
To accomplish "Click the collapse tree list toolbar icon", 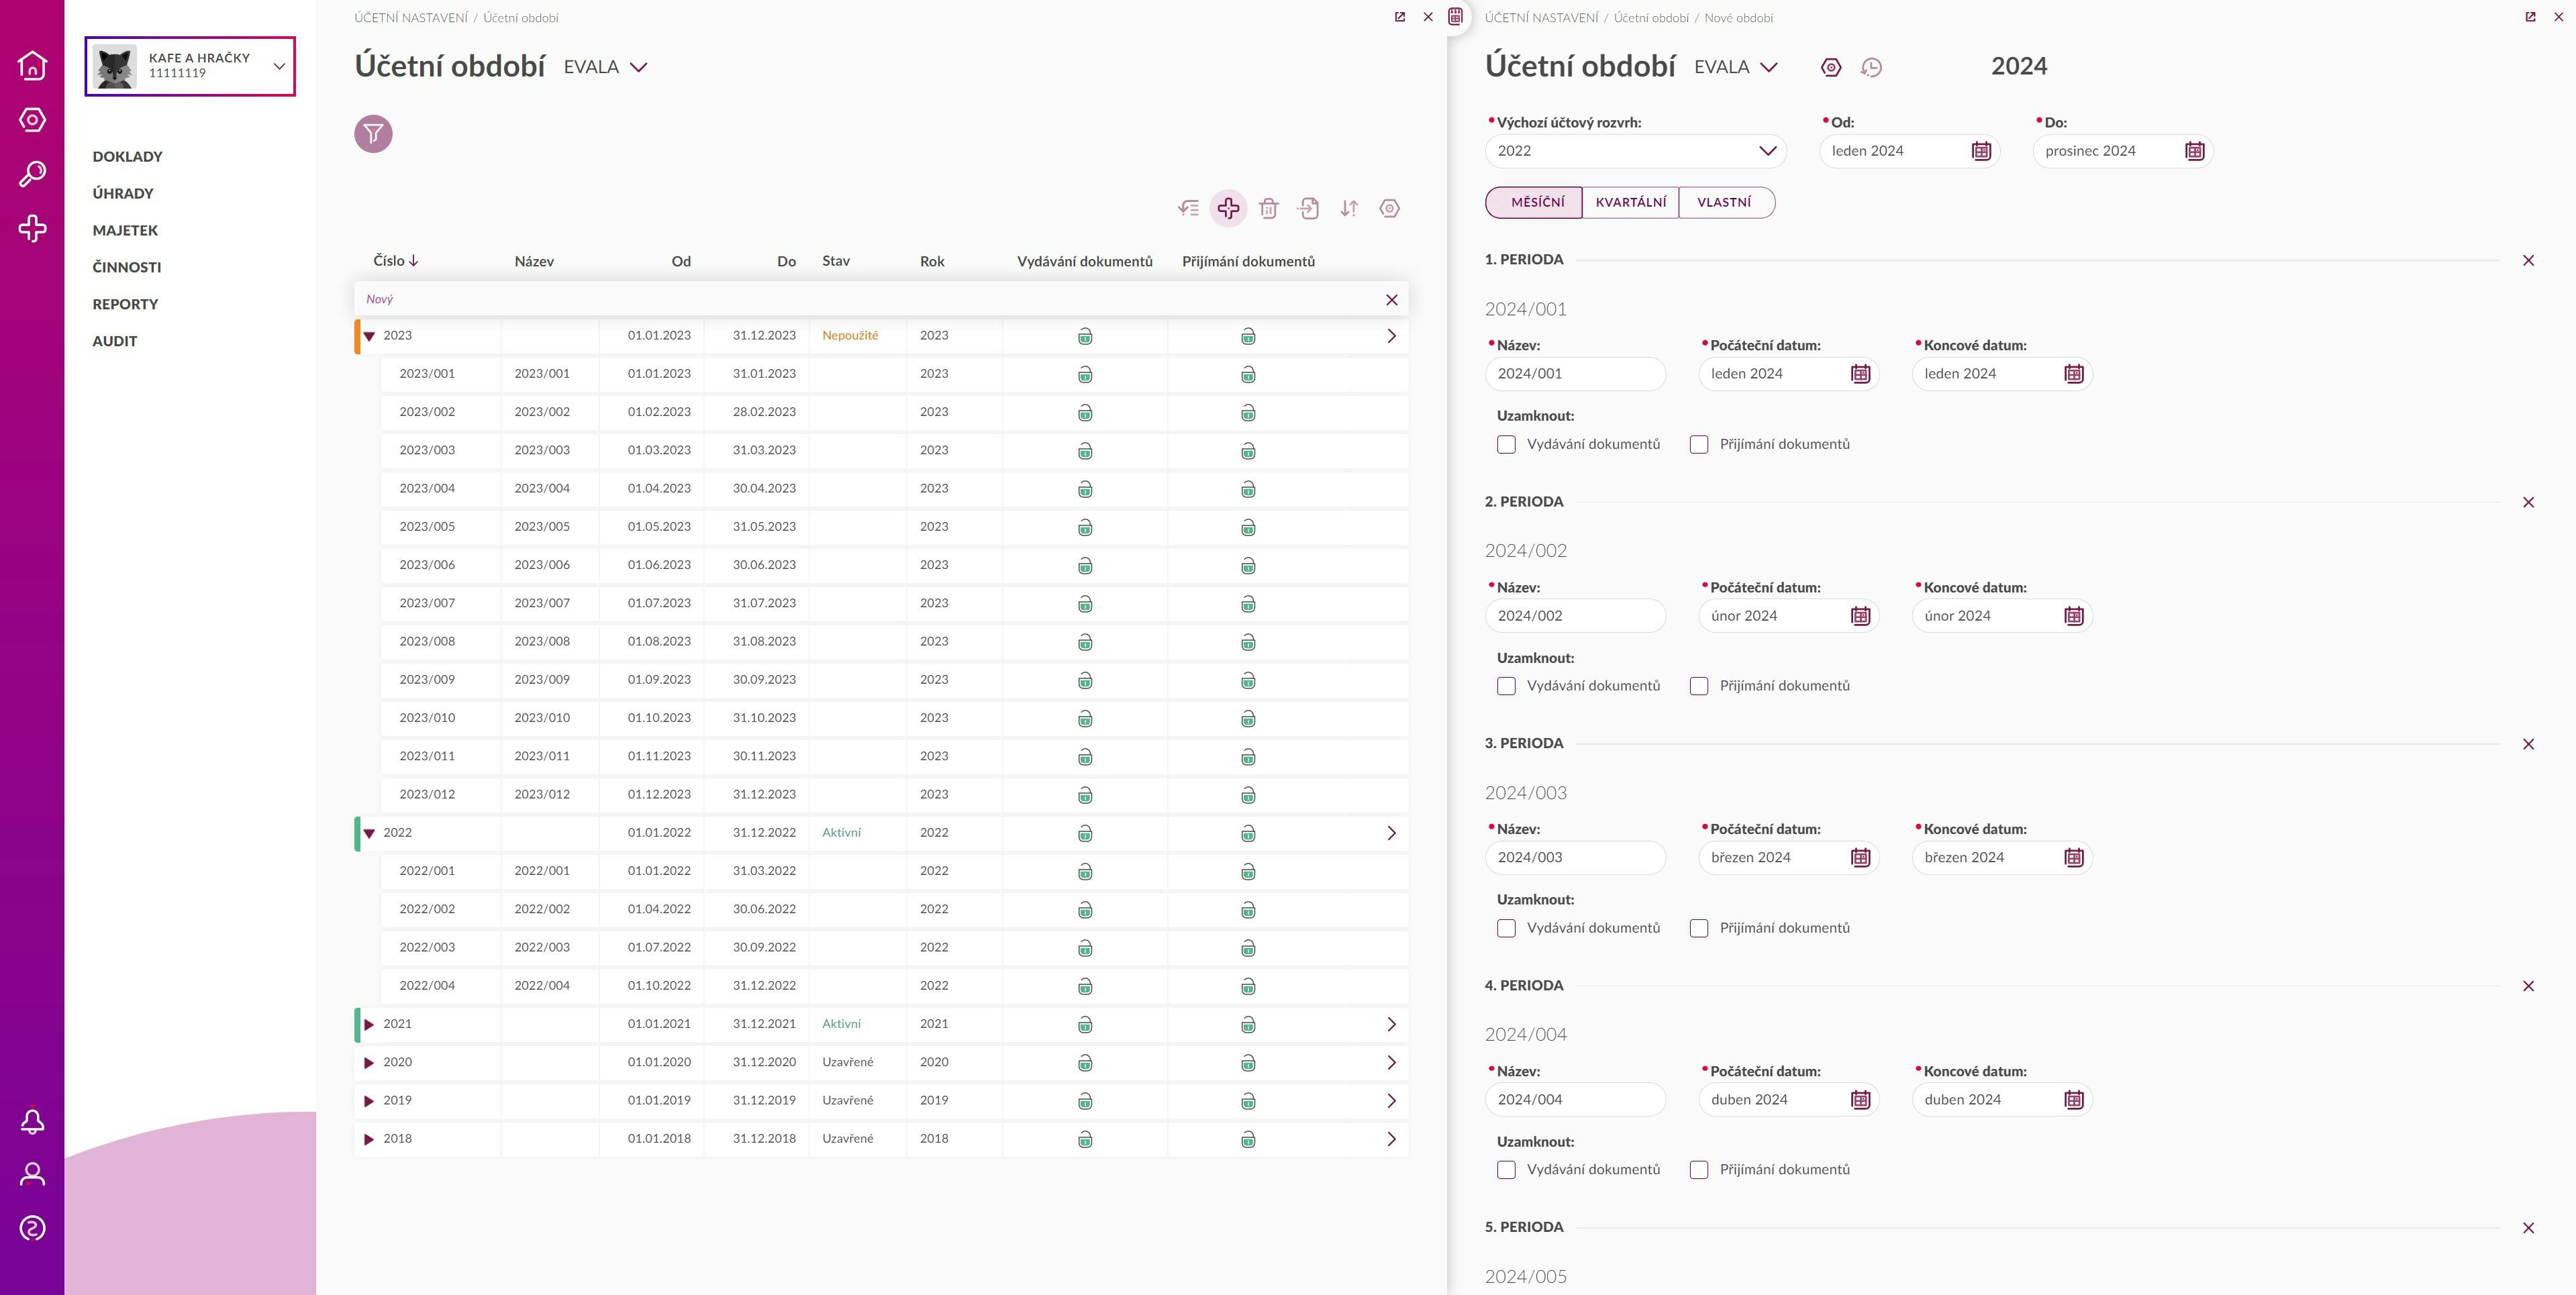I will [1188, 208].
